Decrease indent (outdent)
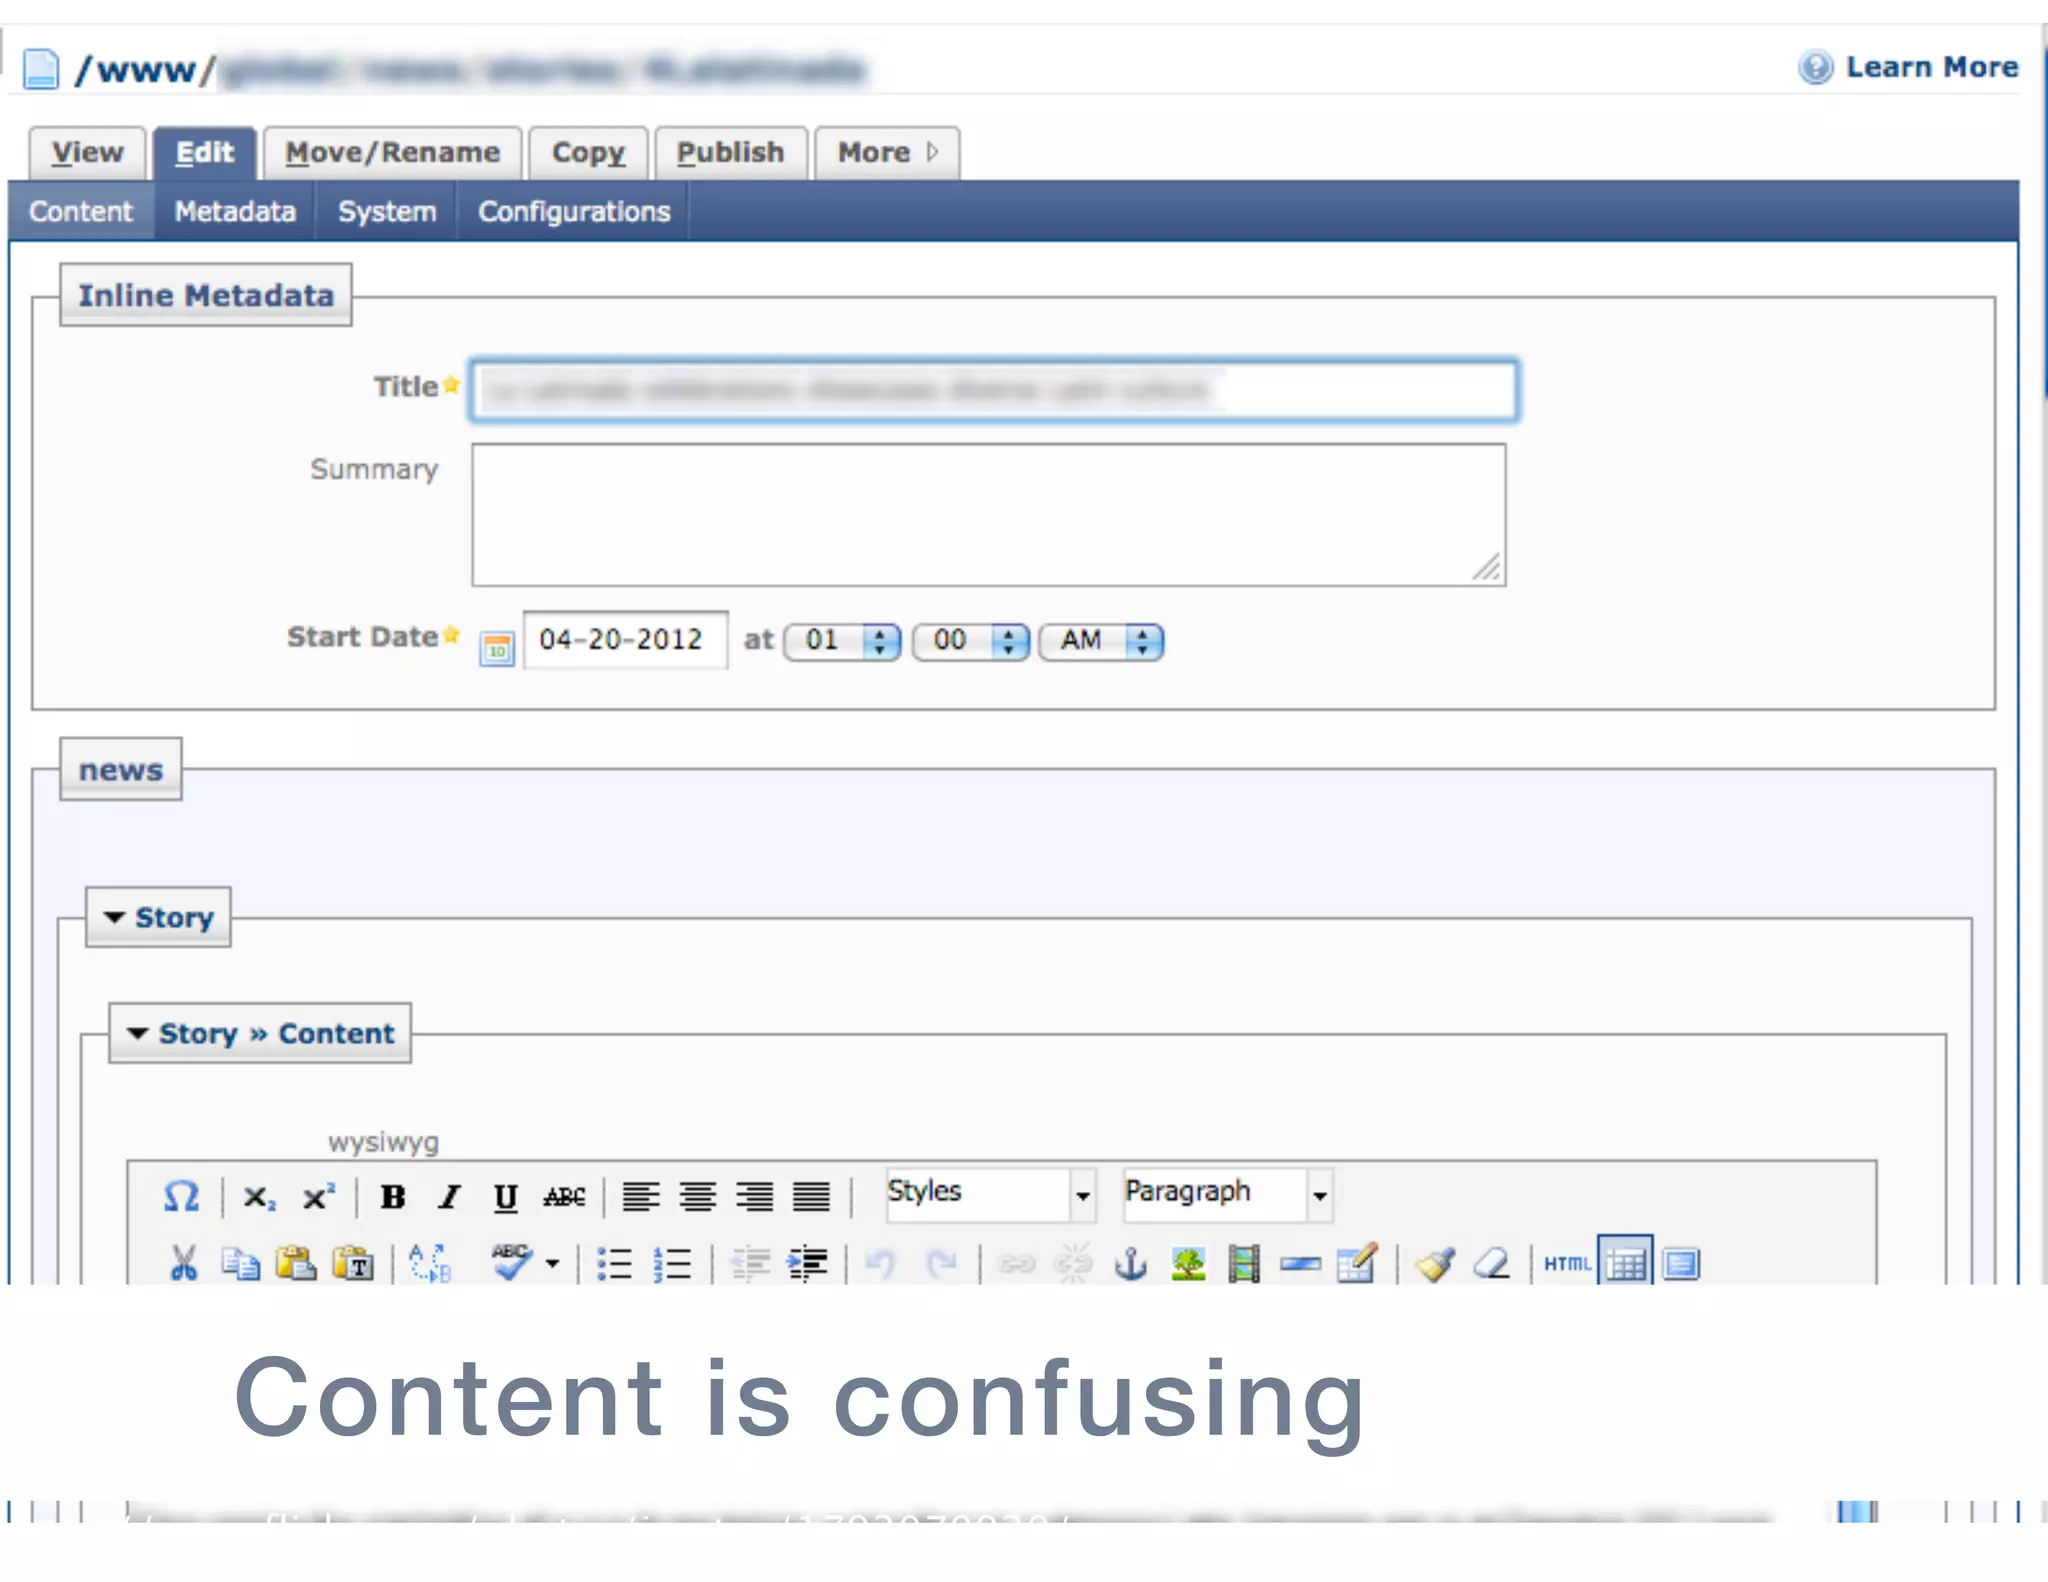Viewport: 2048px width, 1582px height. (x=750, y=1264)
